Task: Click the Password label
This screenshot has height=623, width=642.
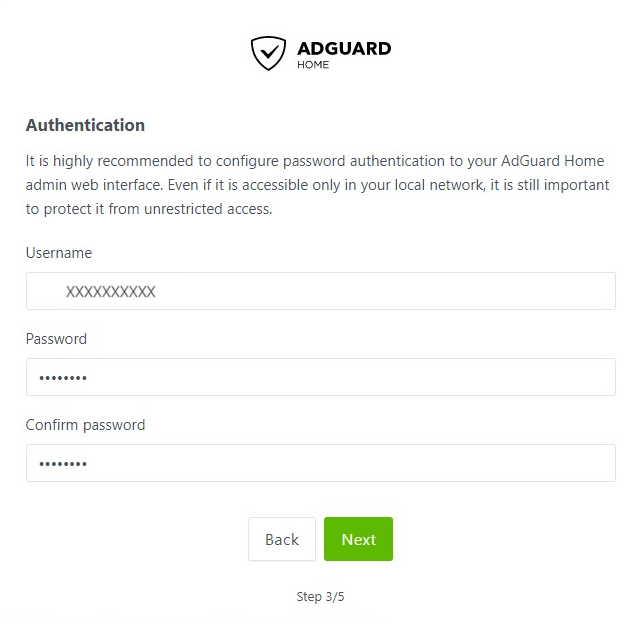Action: tap(56, 339)
